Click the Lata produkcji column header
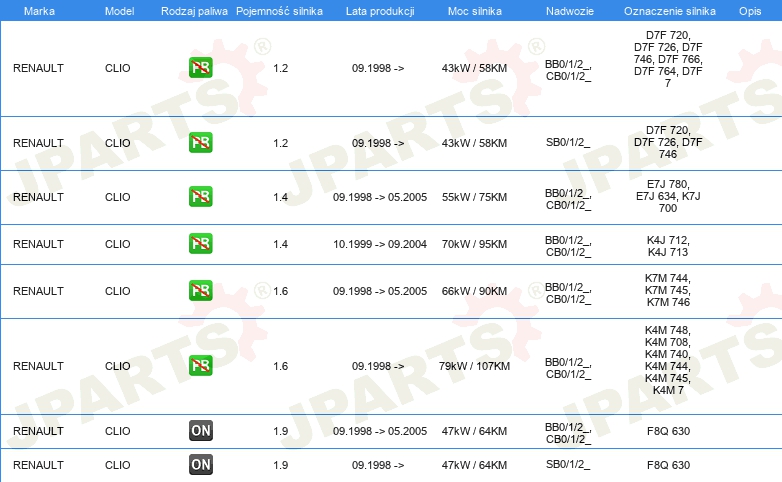 [380, 11]
